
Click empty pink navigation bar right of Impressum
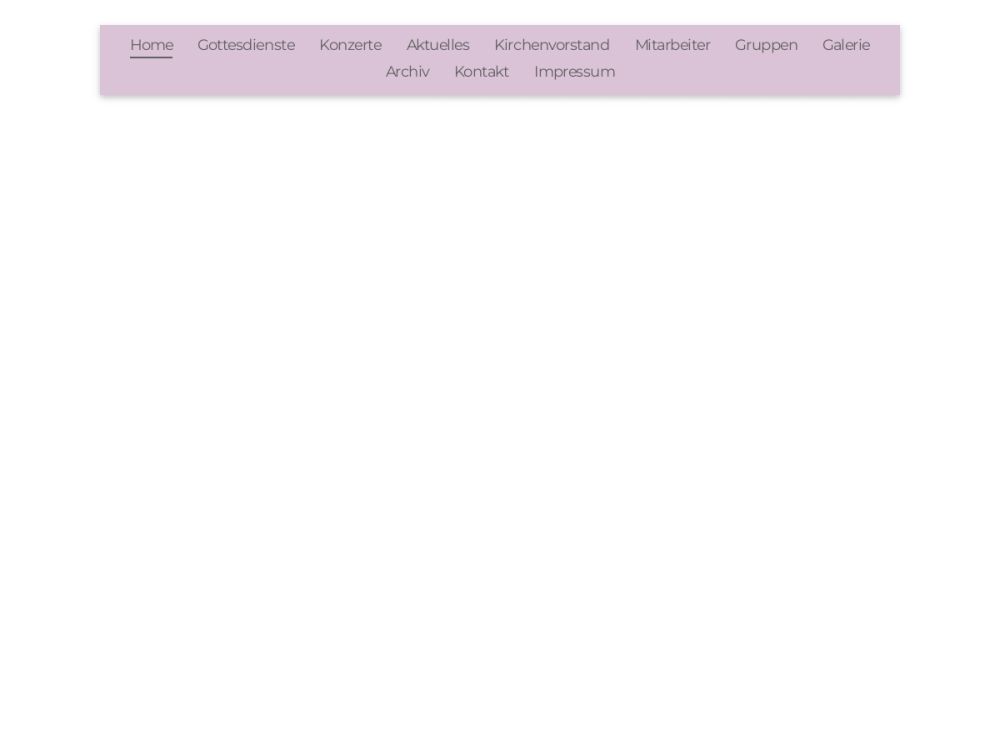pyautogui.click(x=750, y=74)
